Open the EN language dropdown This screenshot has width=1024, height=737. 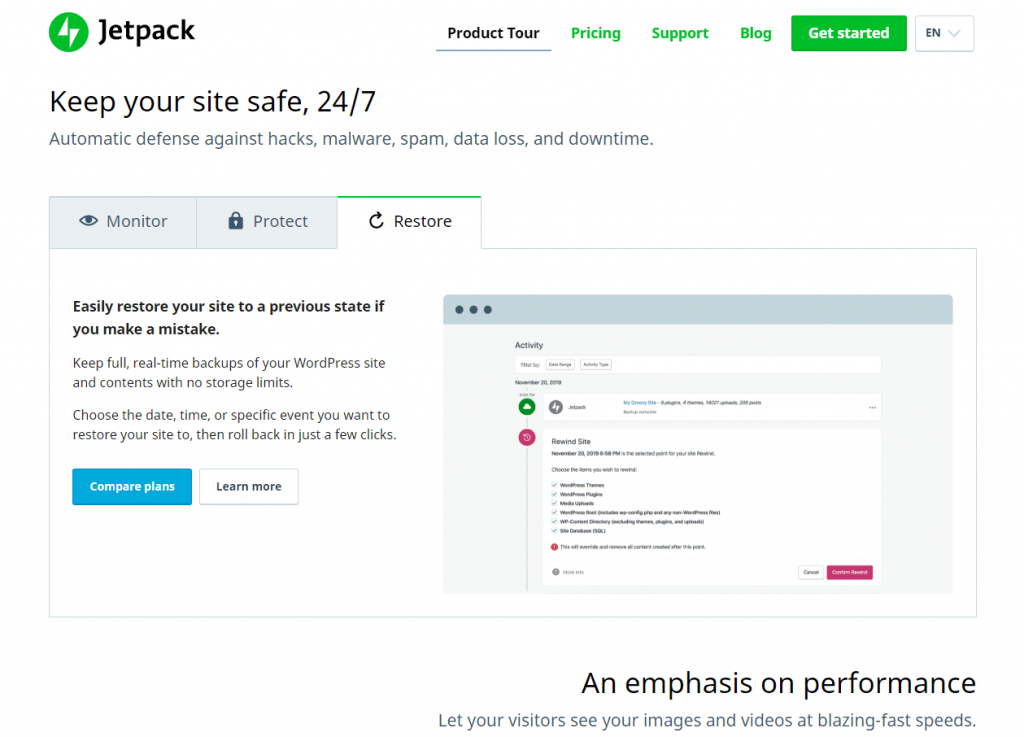pos(943,33)
